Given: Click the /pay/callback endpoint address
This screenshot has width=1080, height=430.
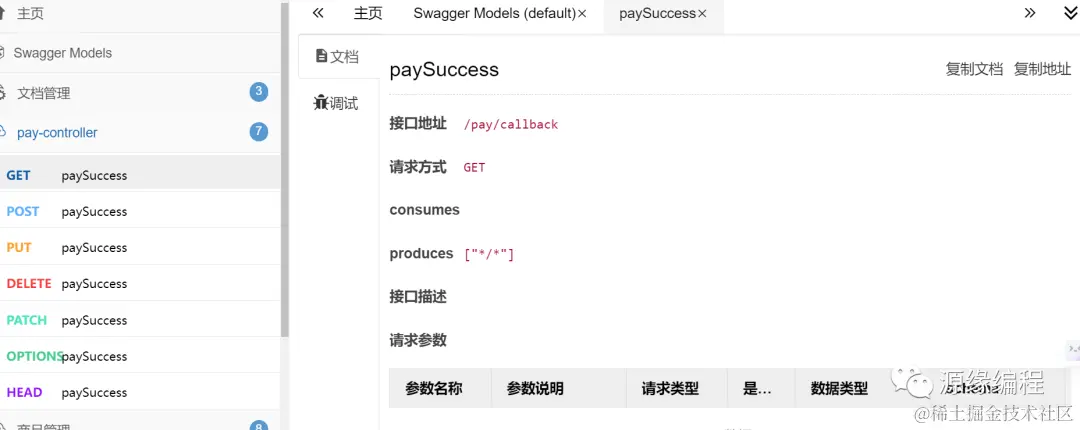Looking at the screenshot, I should coord(510,125).
